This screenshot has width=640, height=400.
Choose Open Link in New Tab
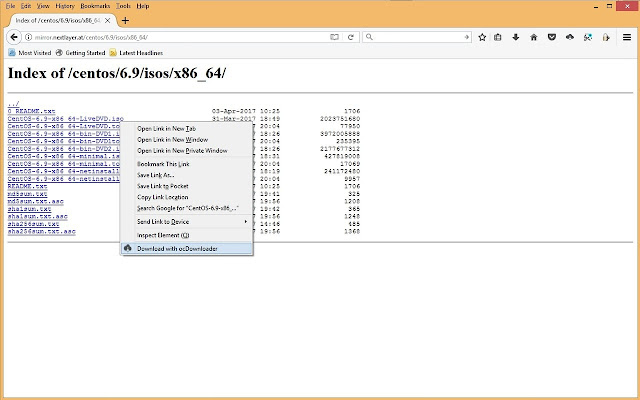187,129
